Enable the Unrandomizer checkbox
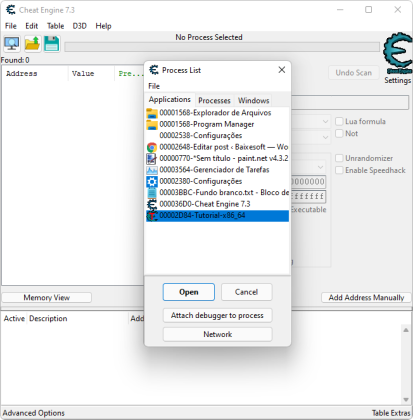Viewport: 413px width, 420px height. click(x=339, y=158)
